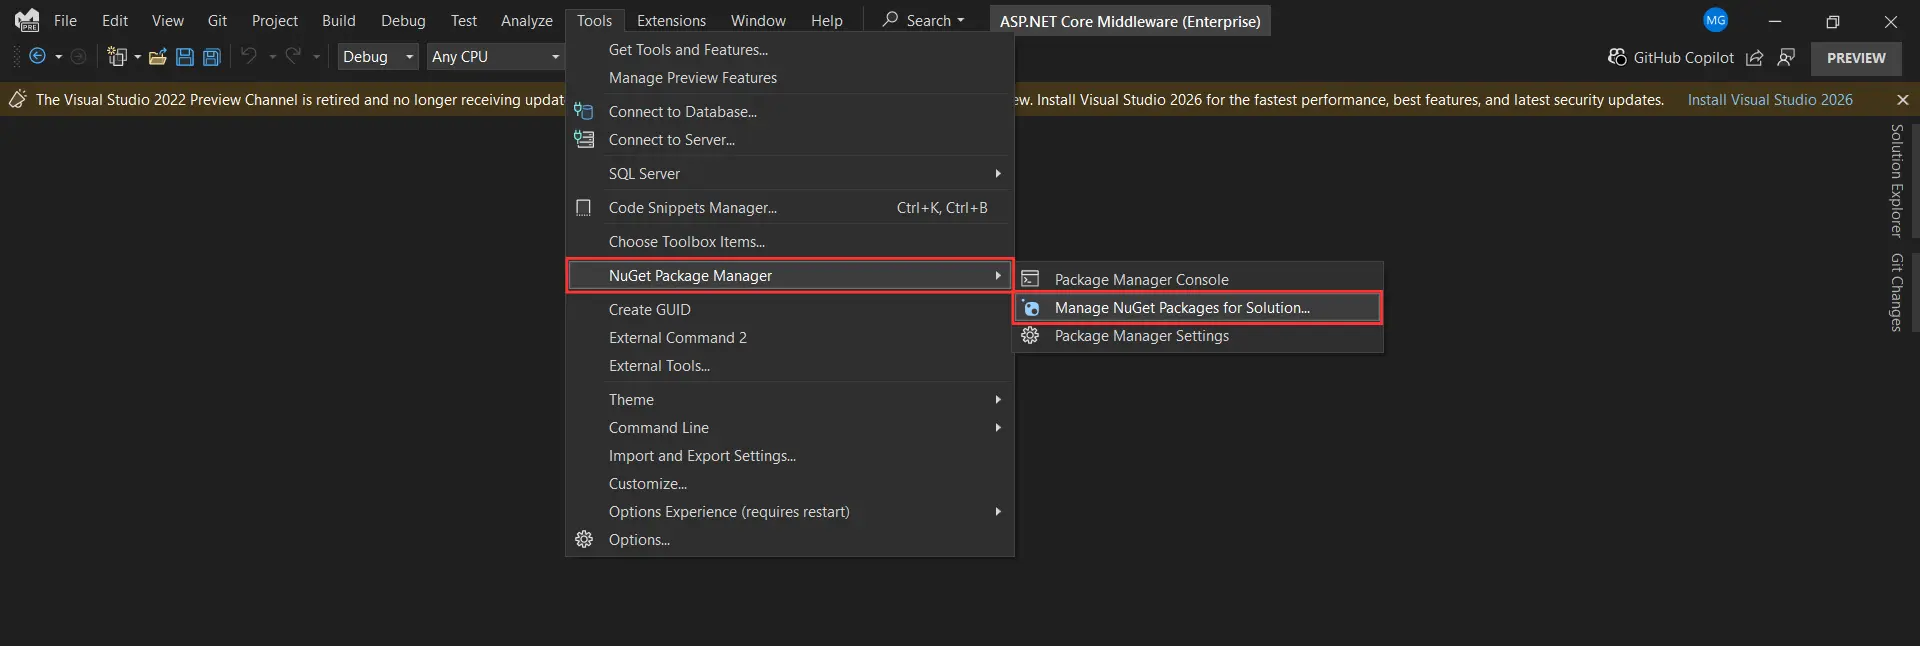Screen dimensions: 1920x646
Task: Click the MG account avatar
Action: (1716, 20)
